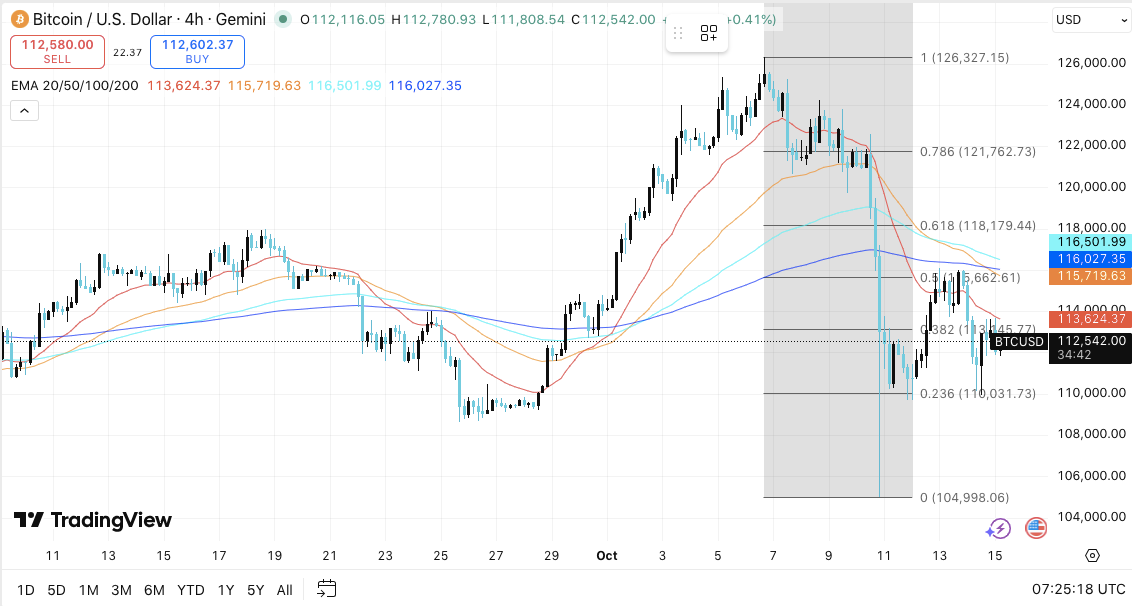
Task: Open the widget layout grid icon
Action: [709, 33]
